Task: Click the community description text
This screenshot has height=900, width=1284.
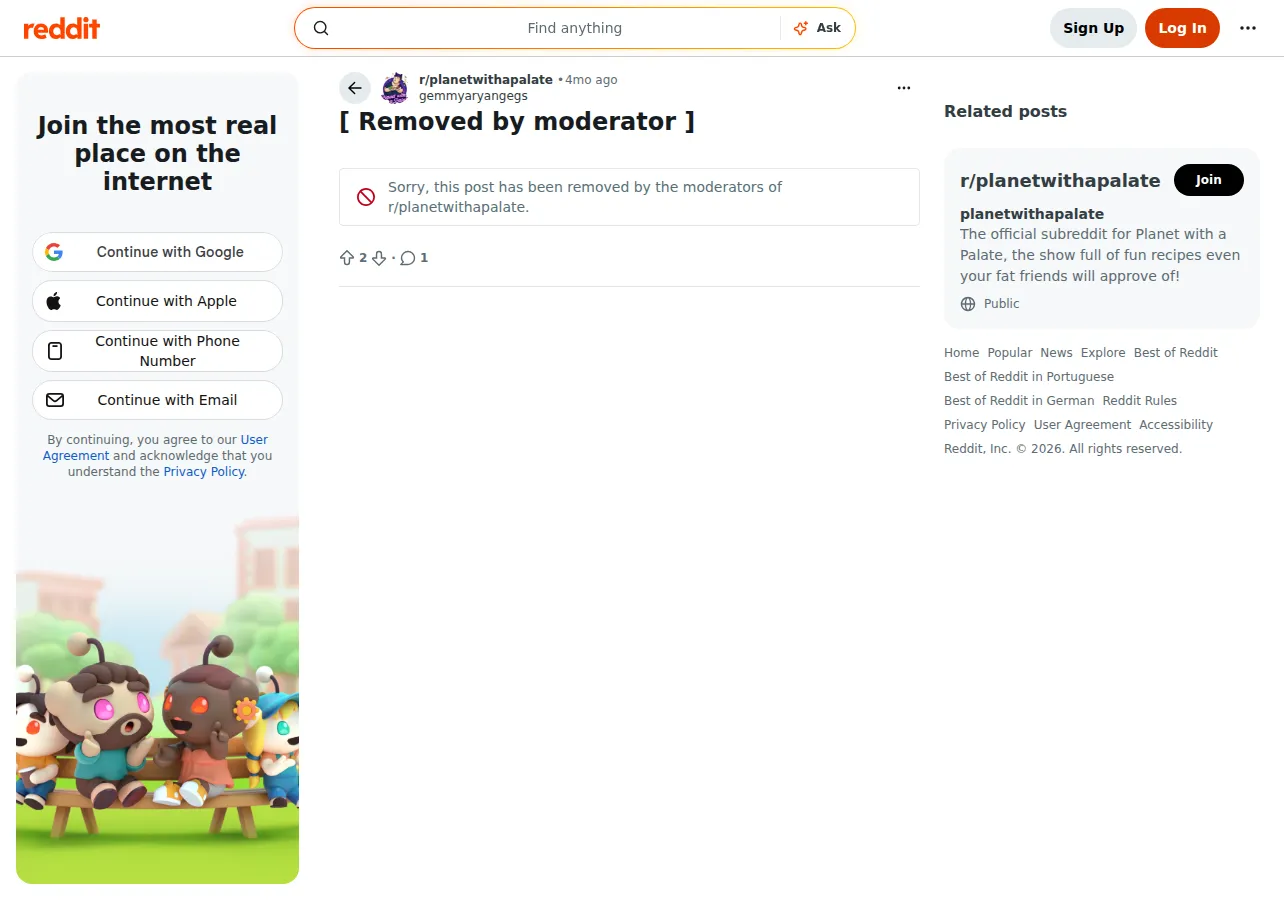Action: coord(1100,255)
